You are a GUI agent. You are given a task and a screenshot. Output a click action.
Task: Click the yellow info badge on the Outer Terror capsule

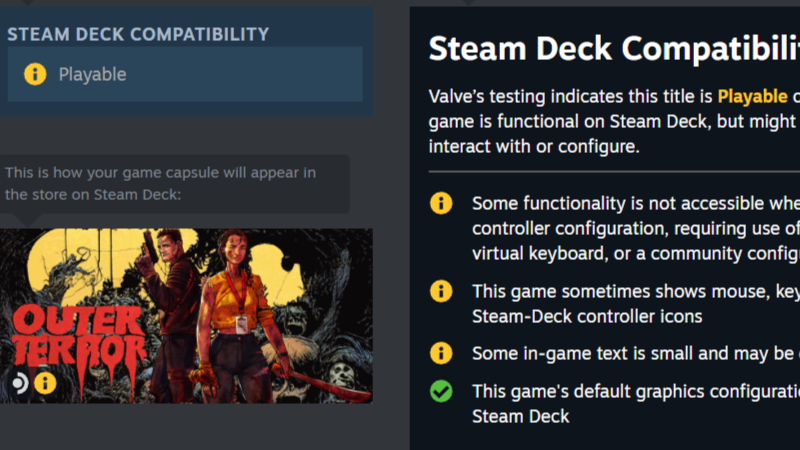[45, 383]
